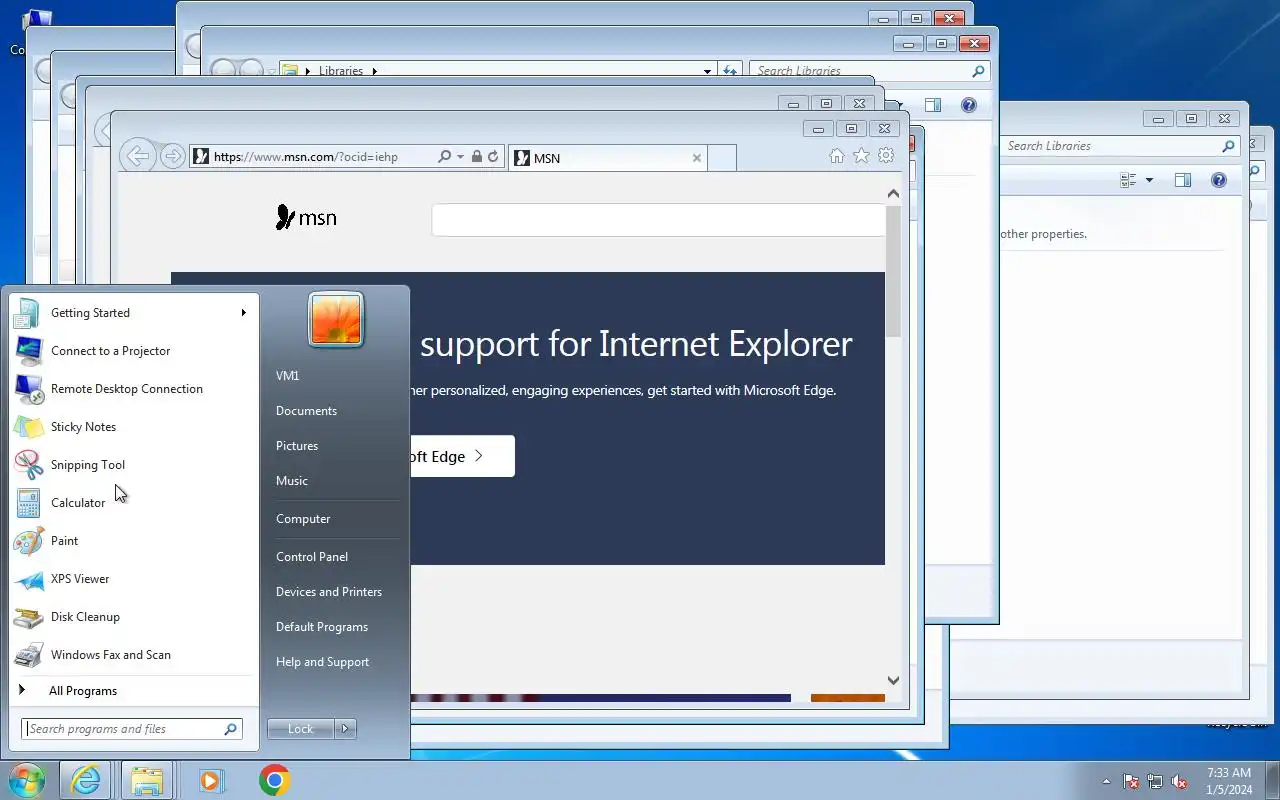The width and height of the screenshot is (1280, 800).
Task: Click the Internet Explorer Forward button
Action: pos(173,156)
